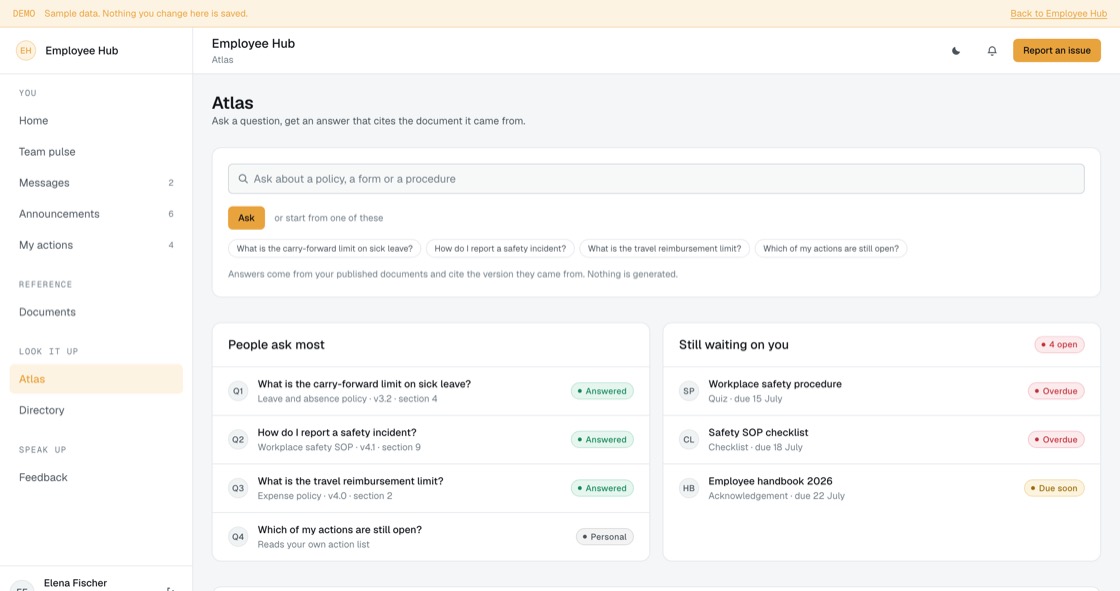Click Workplace safety SOP v4.1 section 9 citation

click(x=339, y=447)
